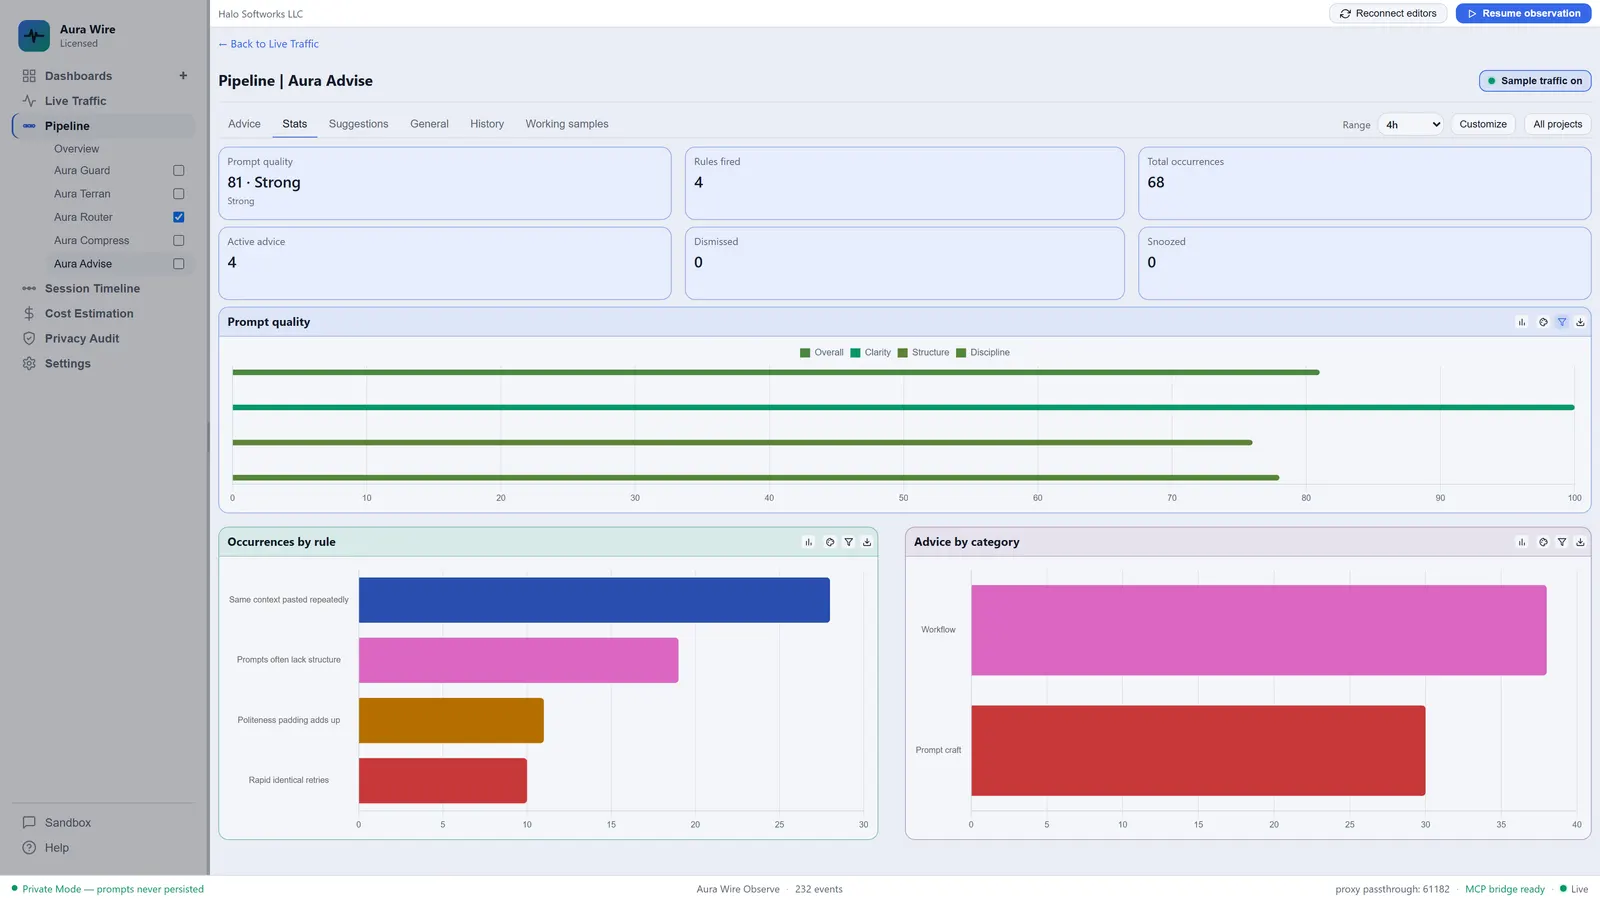Click the Active advice card
Image resolution: width=1600 pixels, height=900 pixels.
point(445,263)
